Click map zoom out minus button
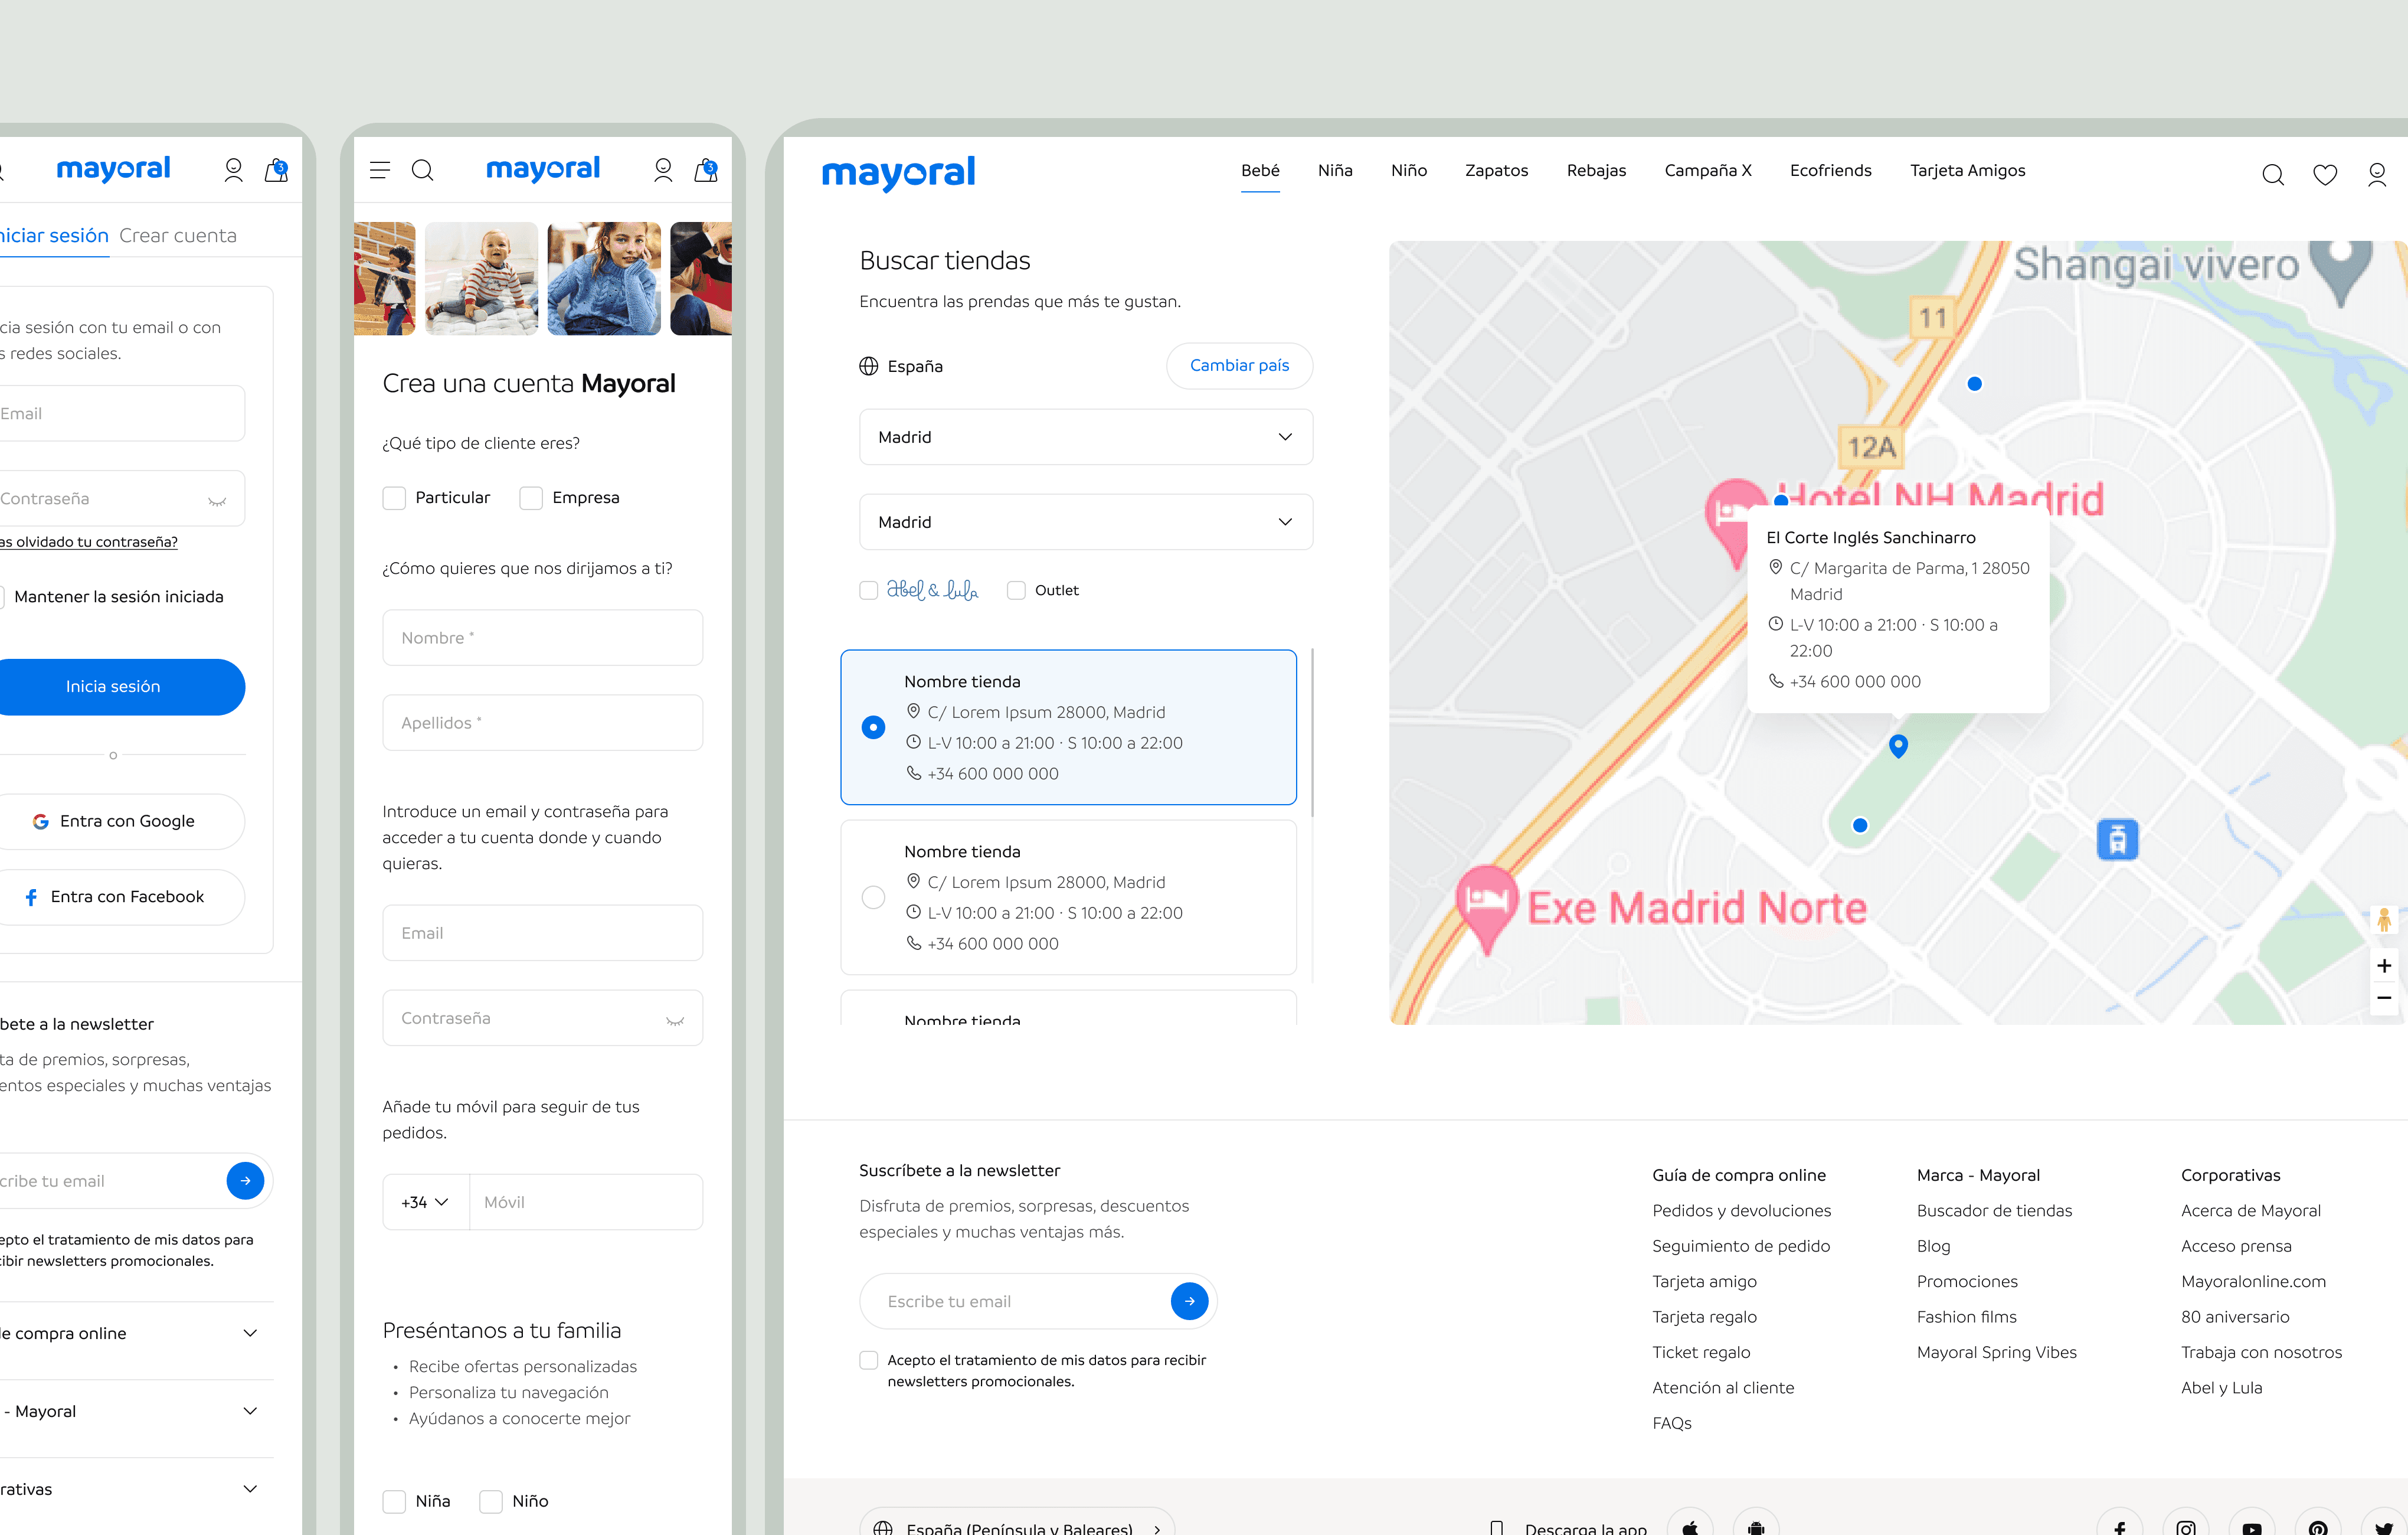Screen dimensions: 2408x1535 [x=2384, y=998]
